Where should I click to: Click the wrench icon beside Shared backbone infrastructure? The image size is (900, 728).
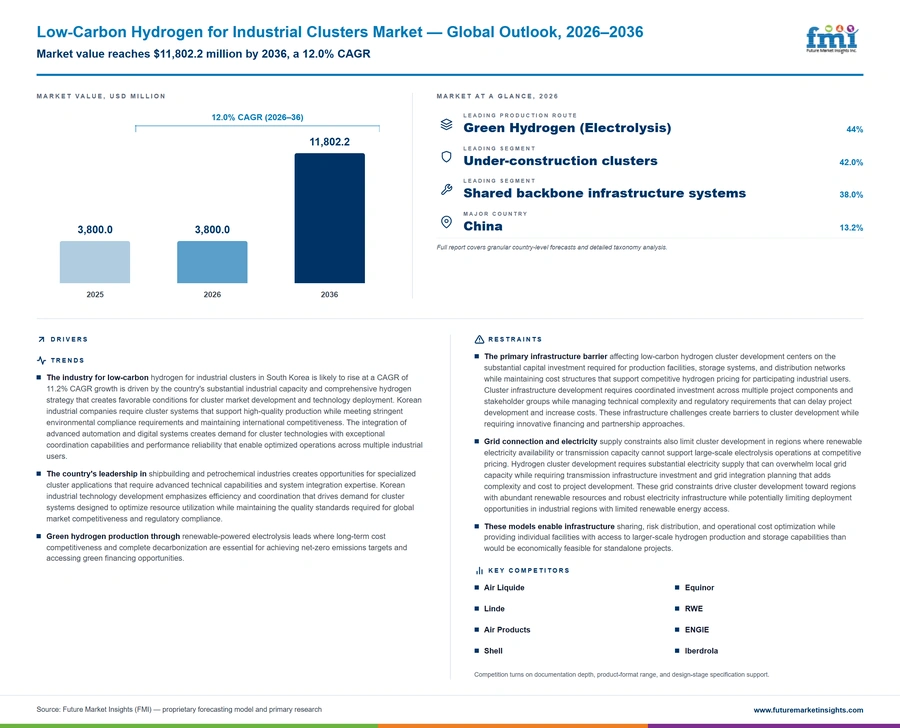click(x=447, y=189)
